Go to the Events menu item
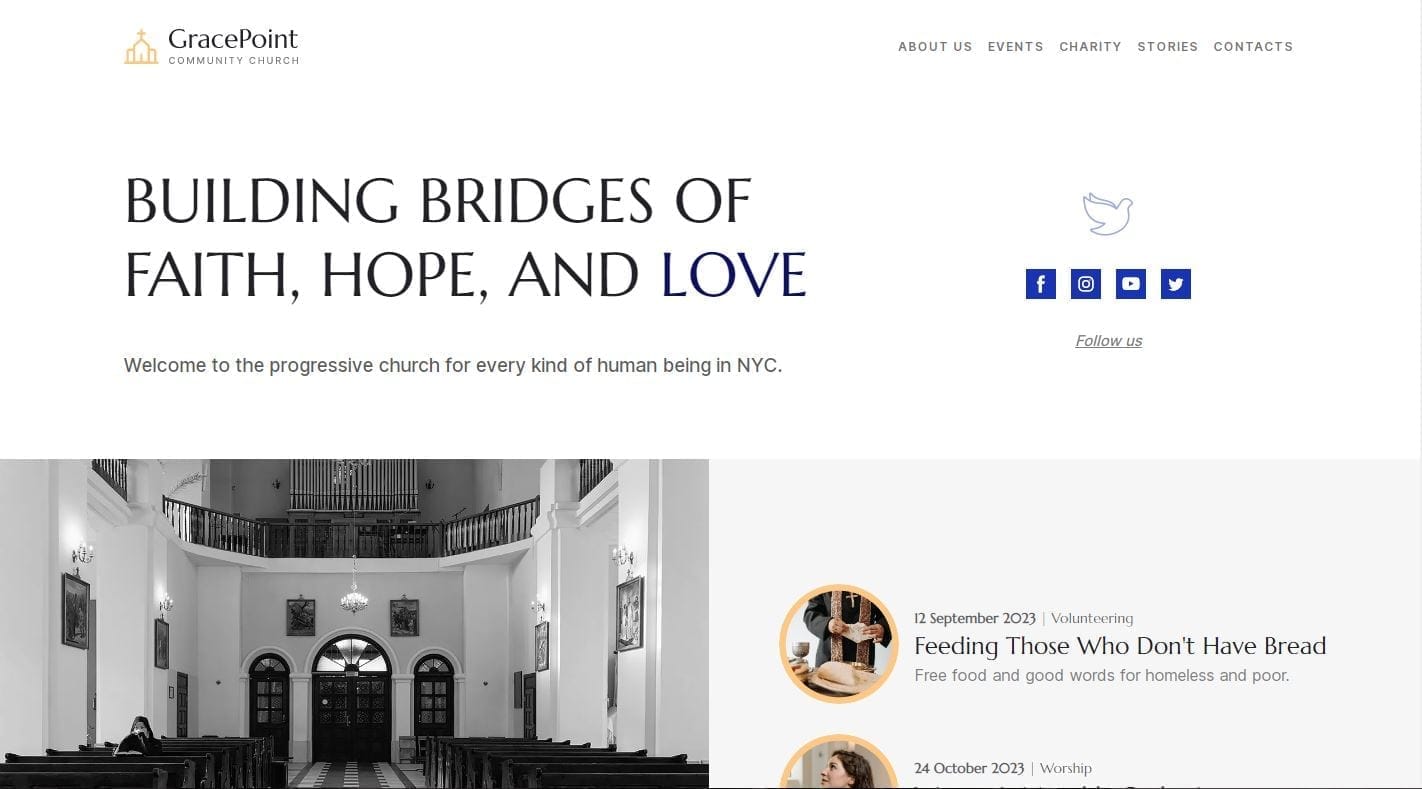 coord(1015,47)
